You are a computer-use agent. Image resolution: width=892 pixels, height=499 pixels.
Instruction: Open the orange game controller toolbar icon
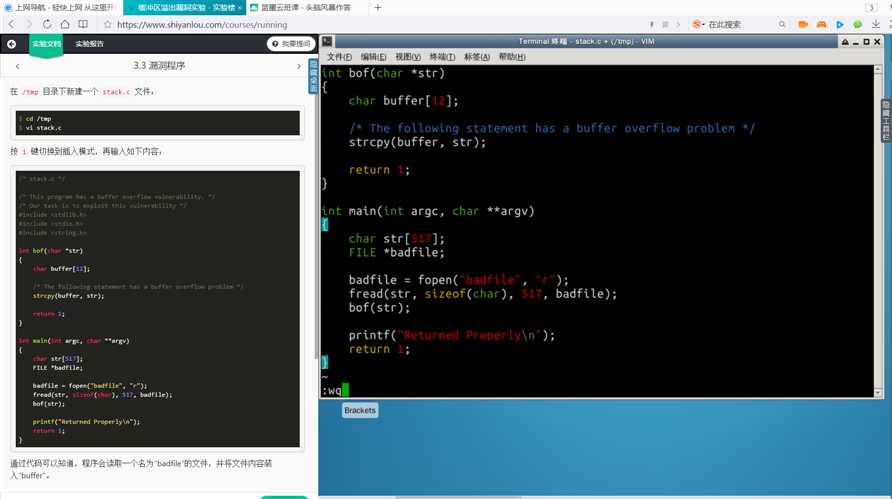pos(821,24)
